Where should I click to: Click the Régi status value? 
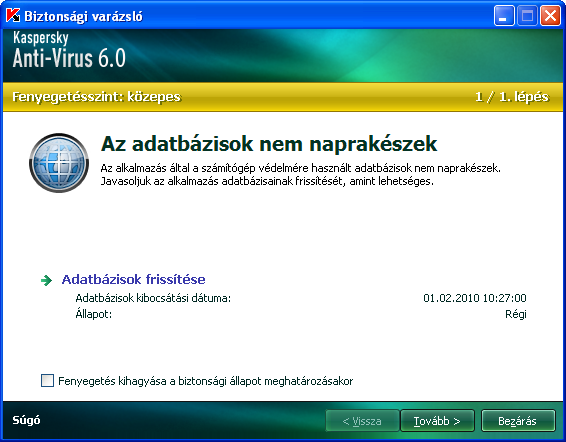[x=515, y=314]
